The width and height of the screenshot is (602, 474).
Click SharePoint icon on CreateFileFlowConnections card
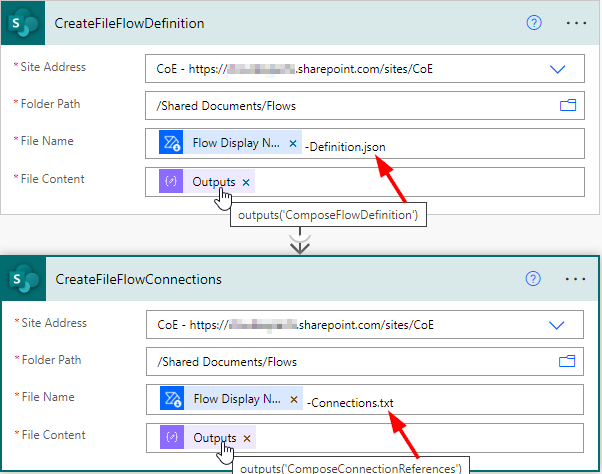tap(23, 279)
